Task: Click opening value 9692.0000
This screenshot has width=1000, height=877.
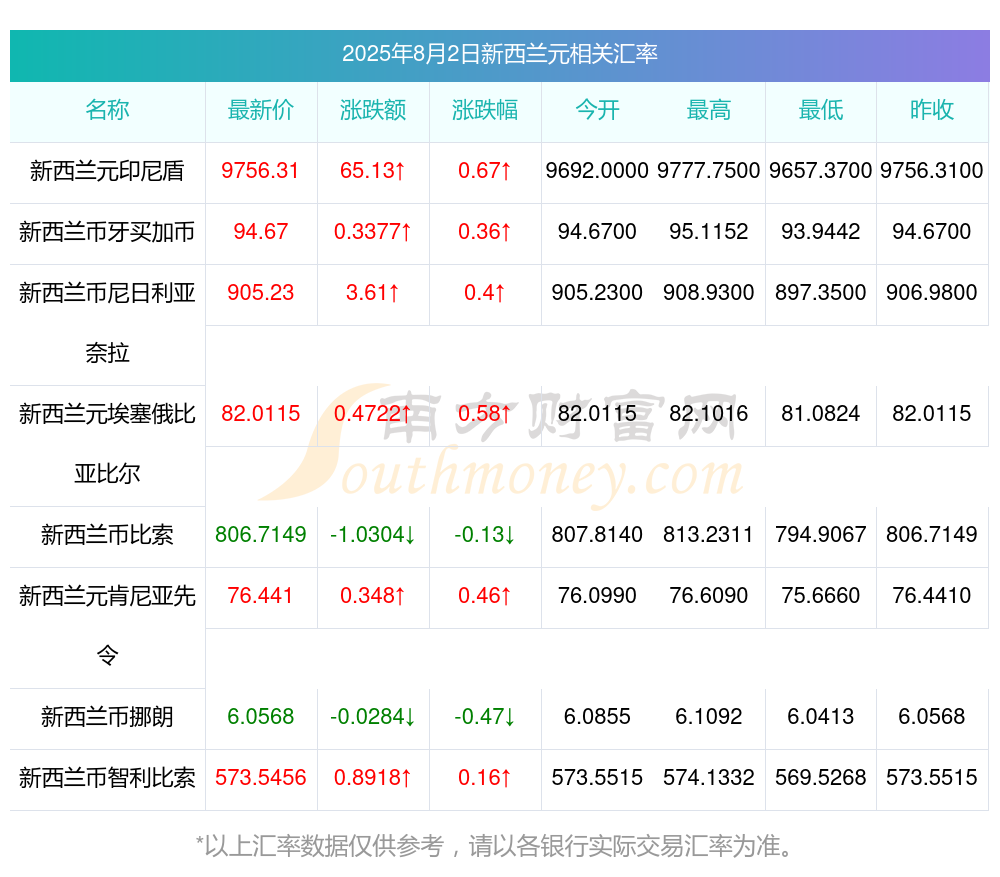Action: point(597,170)
